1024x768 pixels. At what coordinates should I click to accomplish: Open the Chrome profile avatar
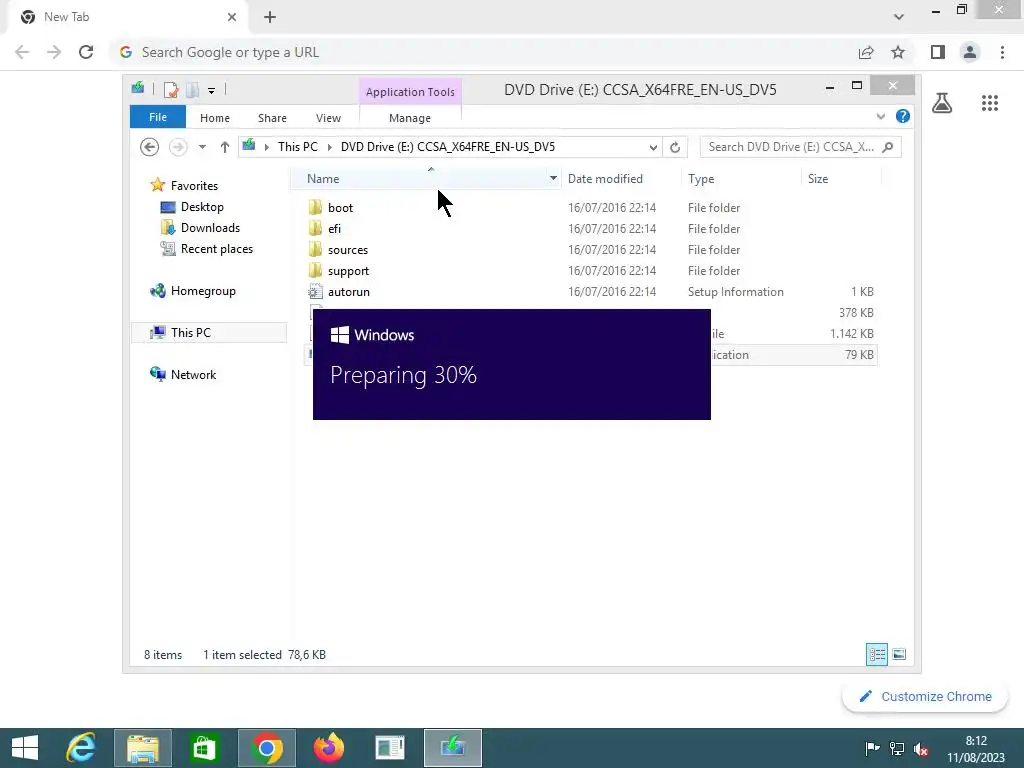[x=970, y=52]
